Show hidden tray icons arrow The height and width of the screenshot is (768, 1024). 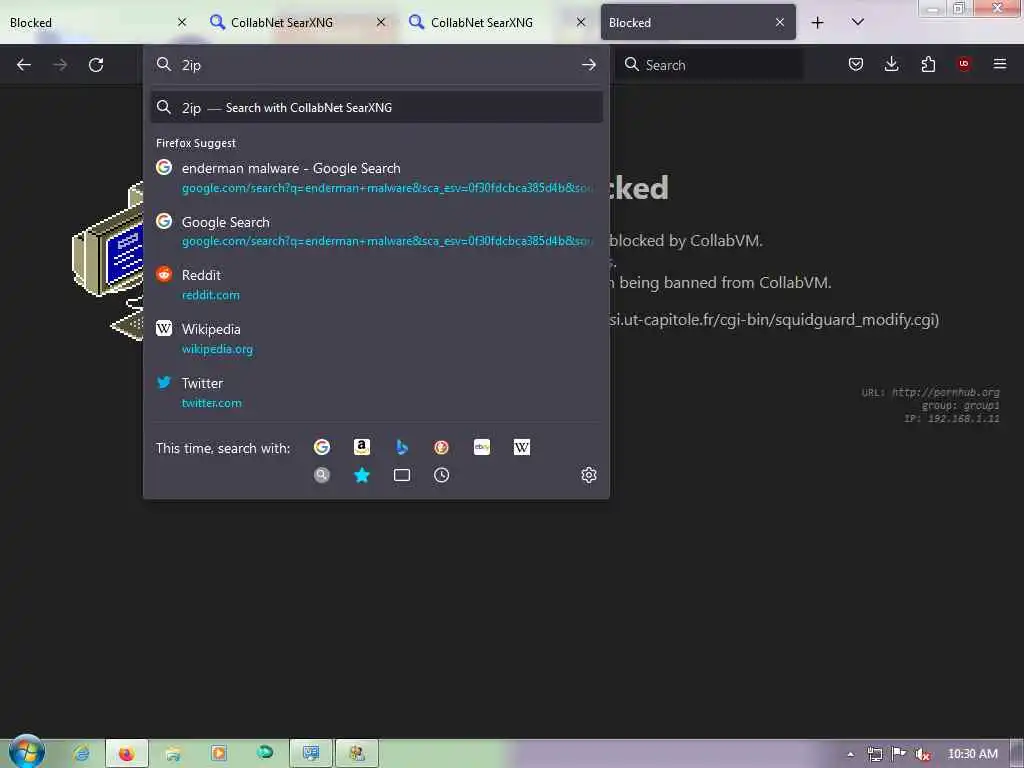[x=850, y=754]
